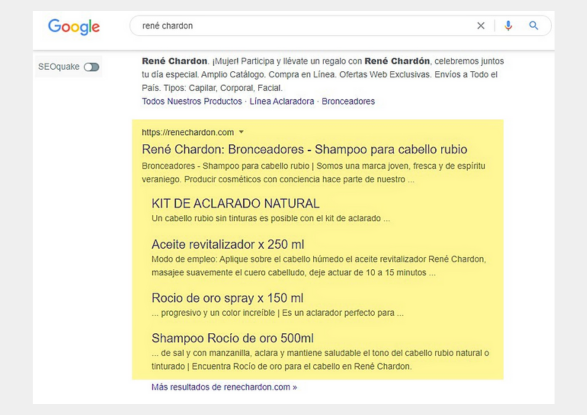Click the https://renechardon.com URL text
Viewport: 587px width, 415px height.
[x=188, y=132]
